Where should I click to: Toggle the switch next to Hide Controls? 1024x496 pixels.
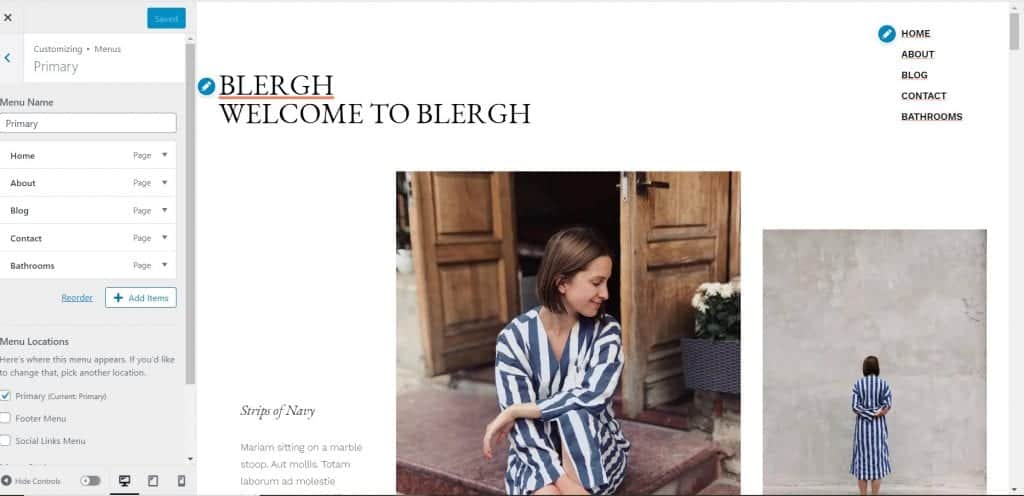90,481
